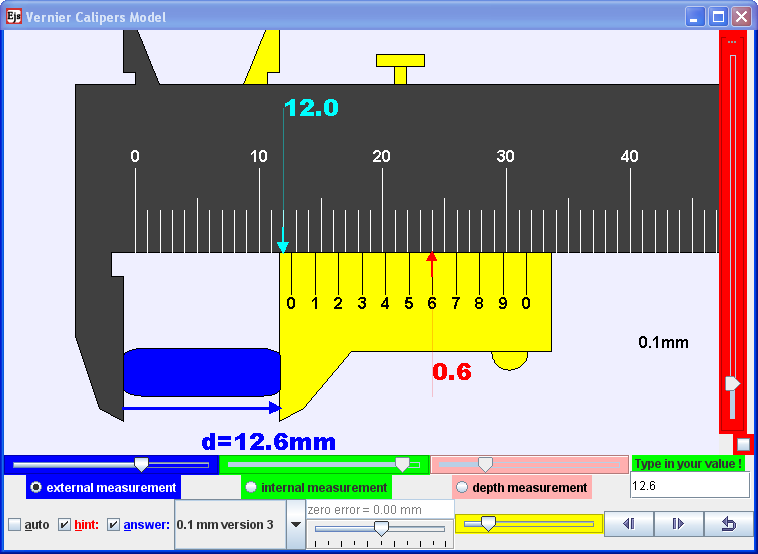The width and height of the screenshot is (758, 554).
Task: Click the small white square below red slider
Action: pos(743,444)
